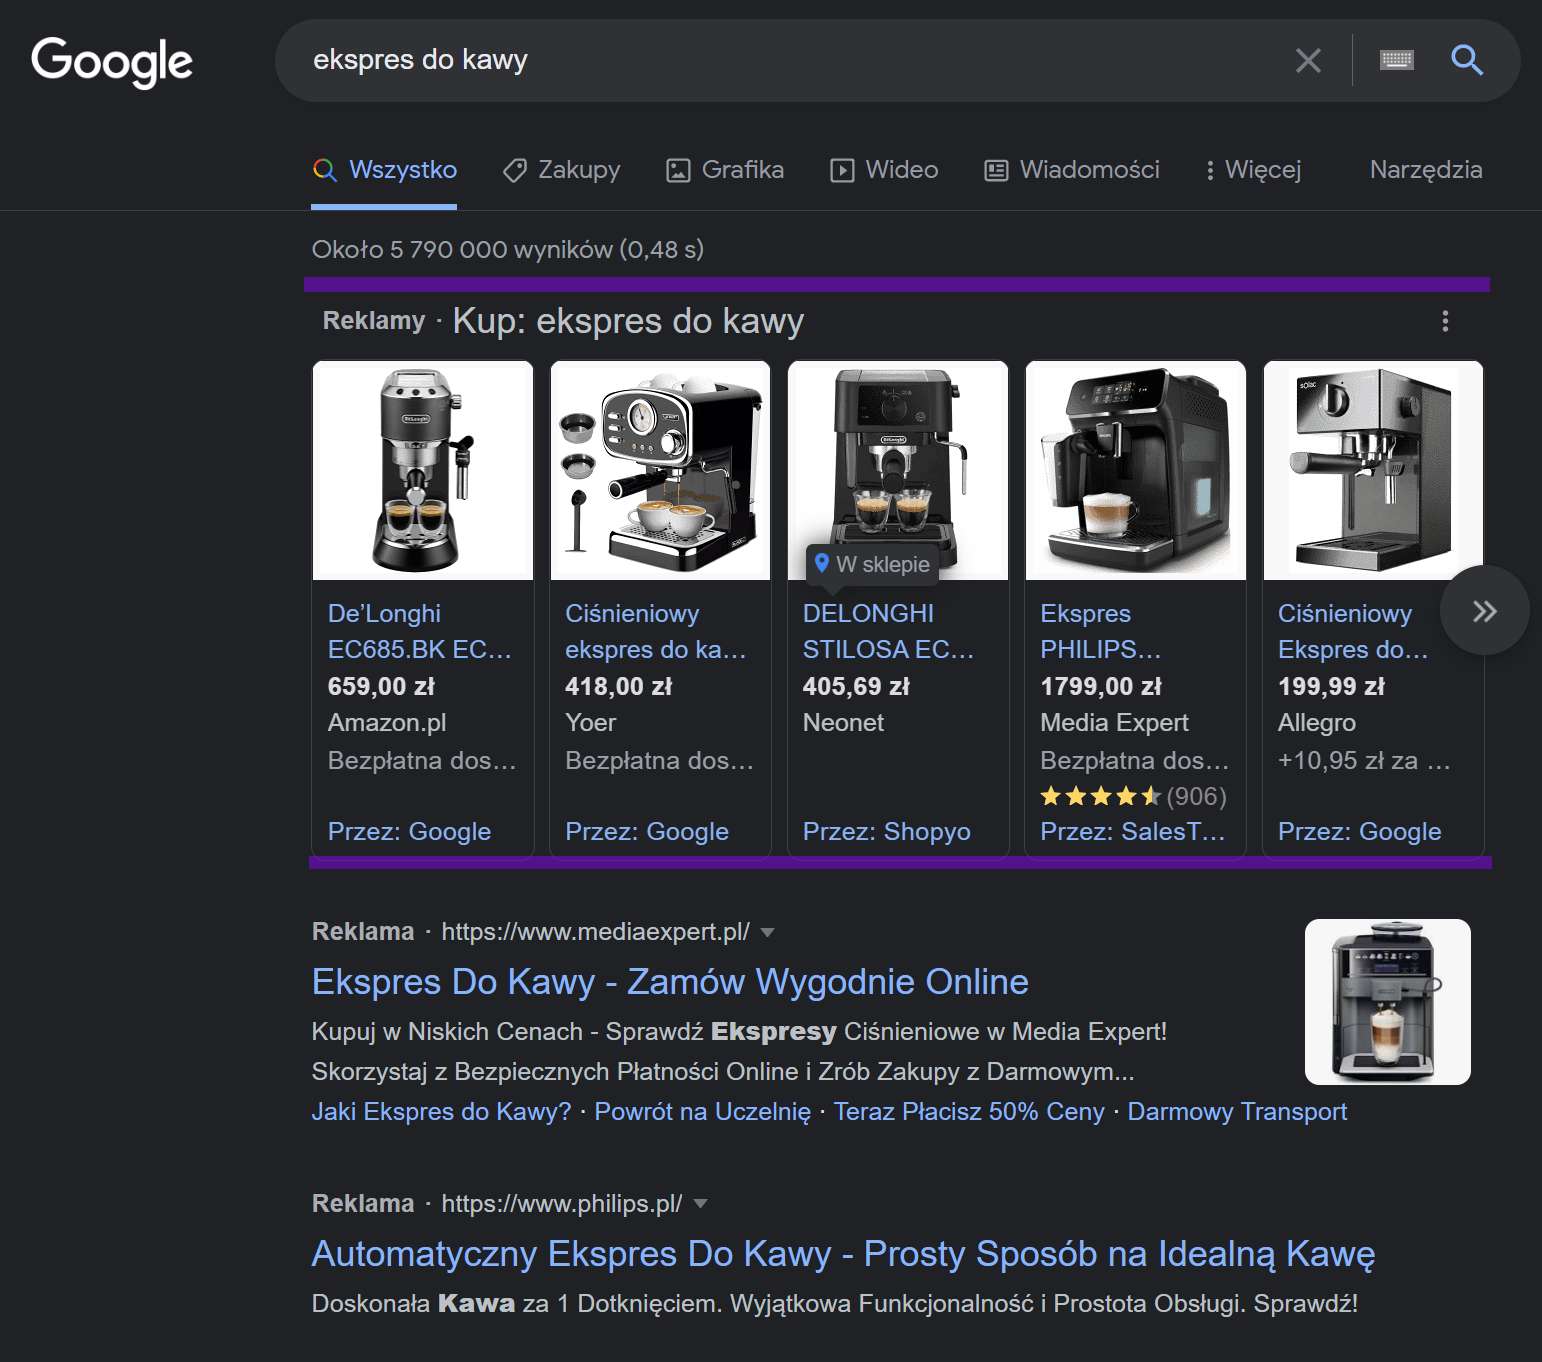Click the Neonet seller name
The height and width of the screenshot is (1362, 1542).
tap(843, 723)
